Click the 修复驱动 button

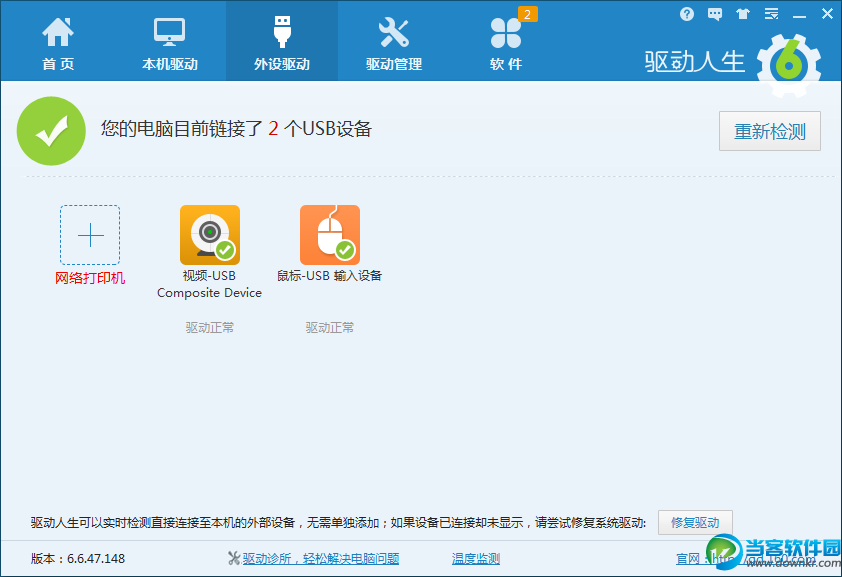point(695,522)
